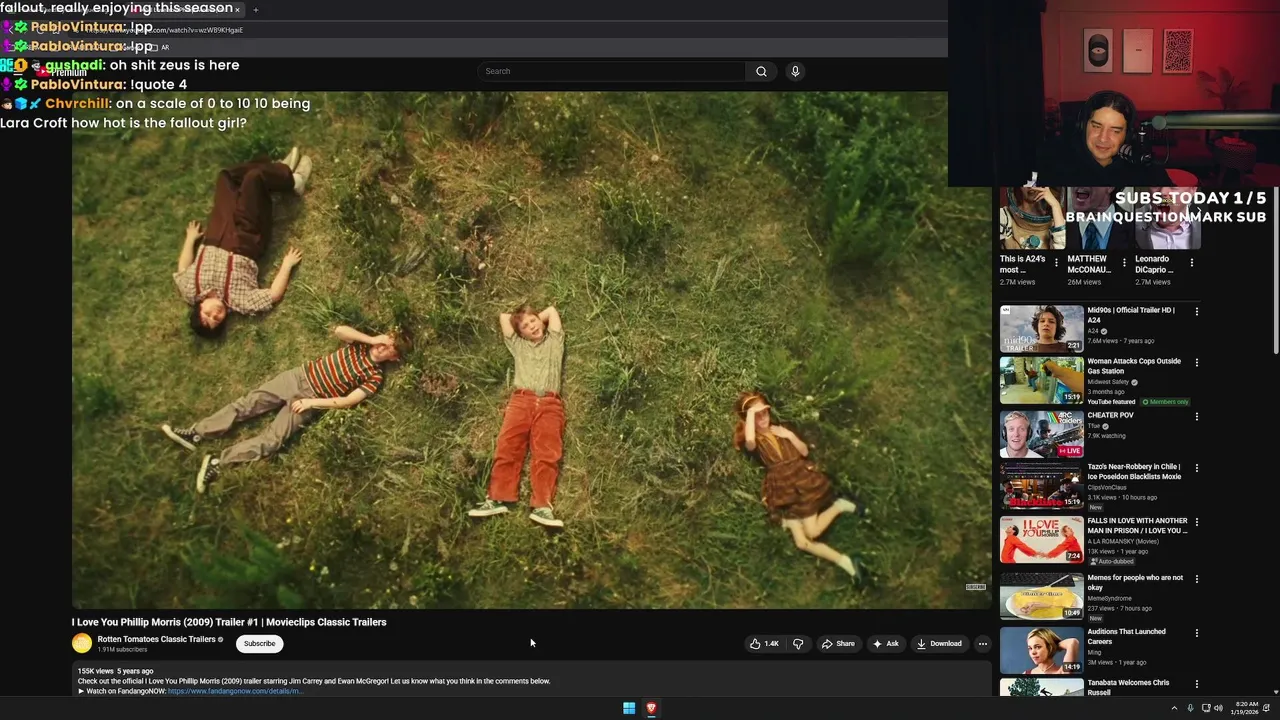Open the Mid90s Official Trailer thumbnail
Image resolution: width=1280 pixels, height=720 pixels.
pos(1041,328)
